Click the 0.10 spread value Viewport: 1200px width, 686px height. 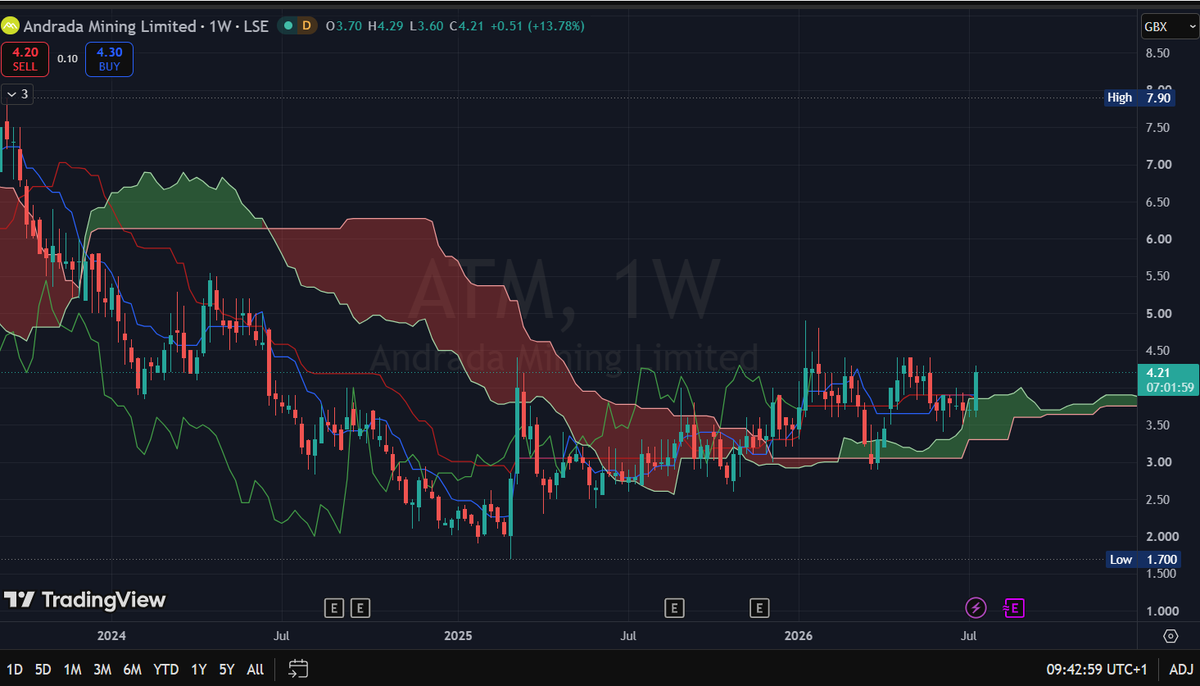click(x=67, y=59)
